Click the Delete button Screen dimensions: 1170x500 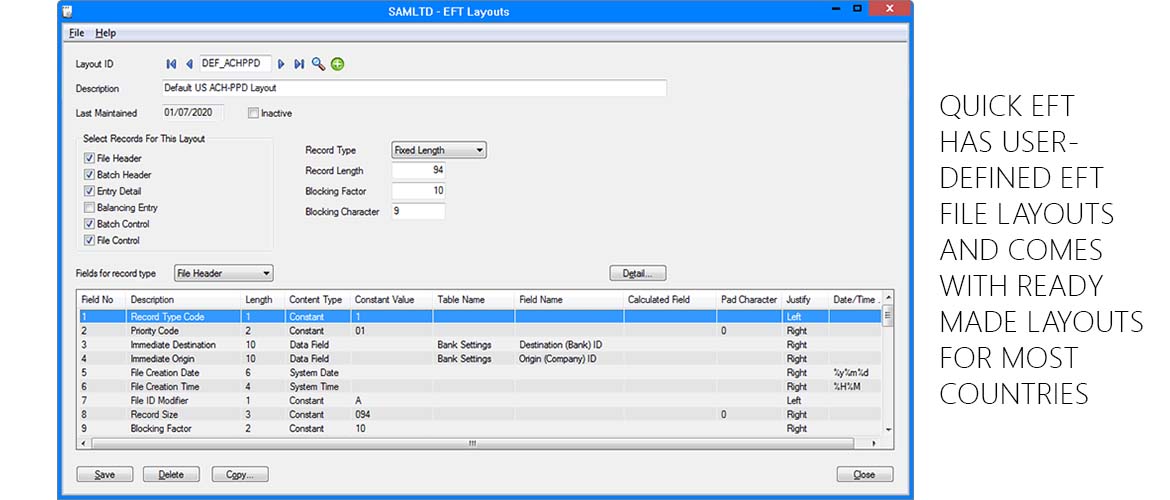click(x=171, y=475)
